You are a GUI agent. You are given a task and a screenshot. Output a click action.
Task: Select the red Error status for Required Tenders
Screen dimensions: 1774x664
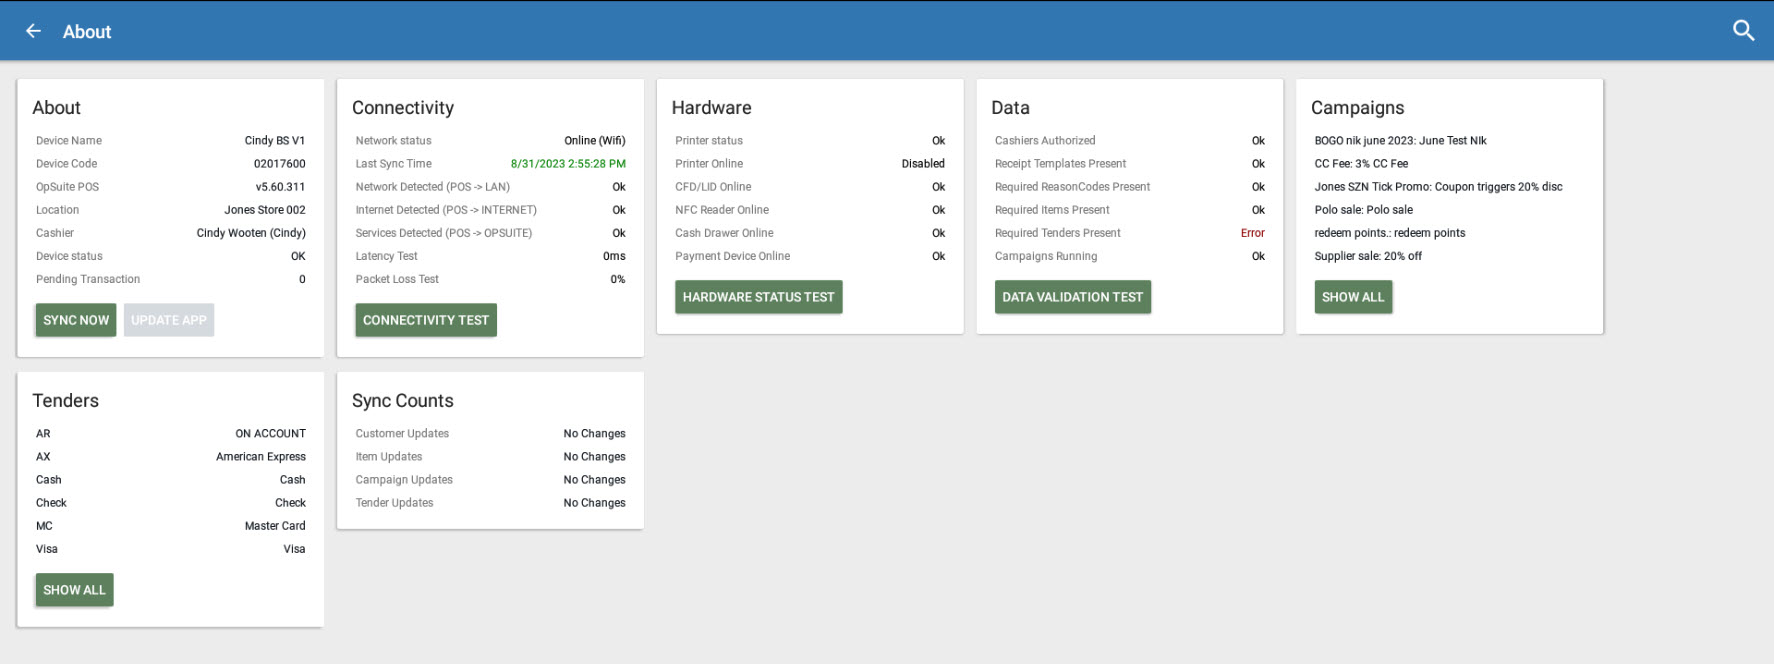point(1252,233)
